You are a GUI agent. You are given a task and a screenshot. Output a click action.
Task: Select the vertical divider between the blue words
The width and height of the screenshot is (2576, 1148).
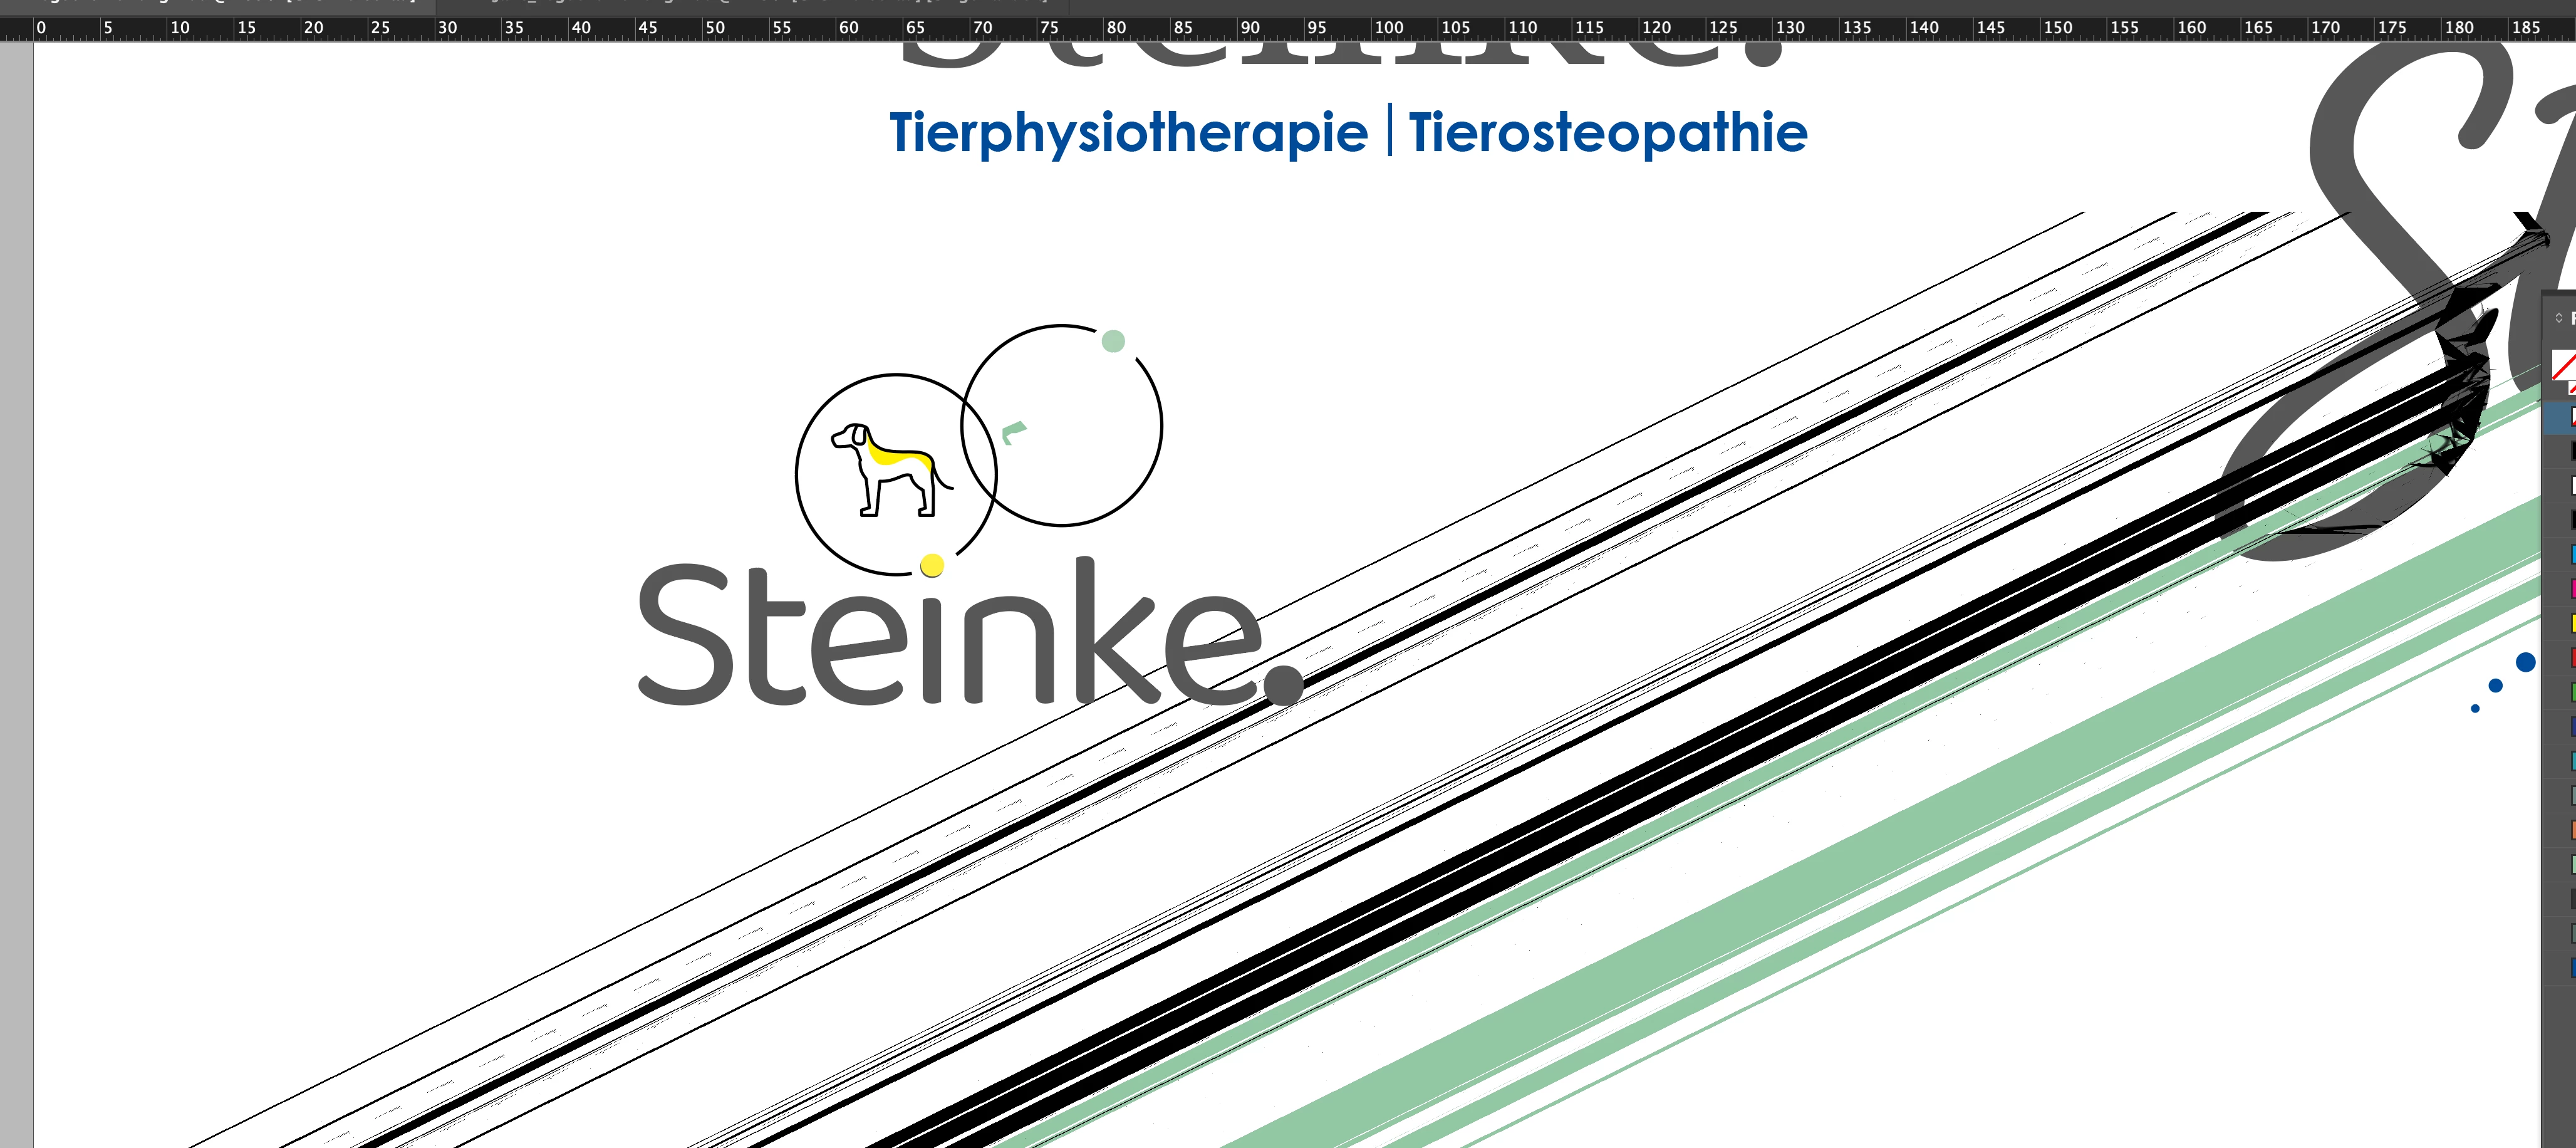[1389, 131]
